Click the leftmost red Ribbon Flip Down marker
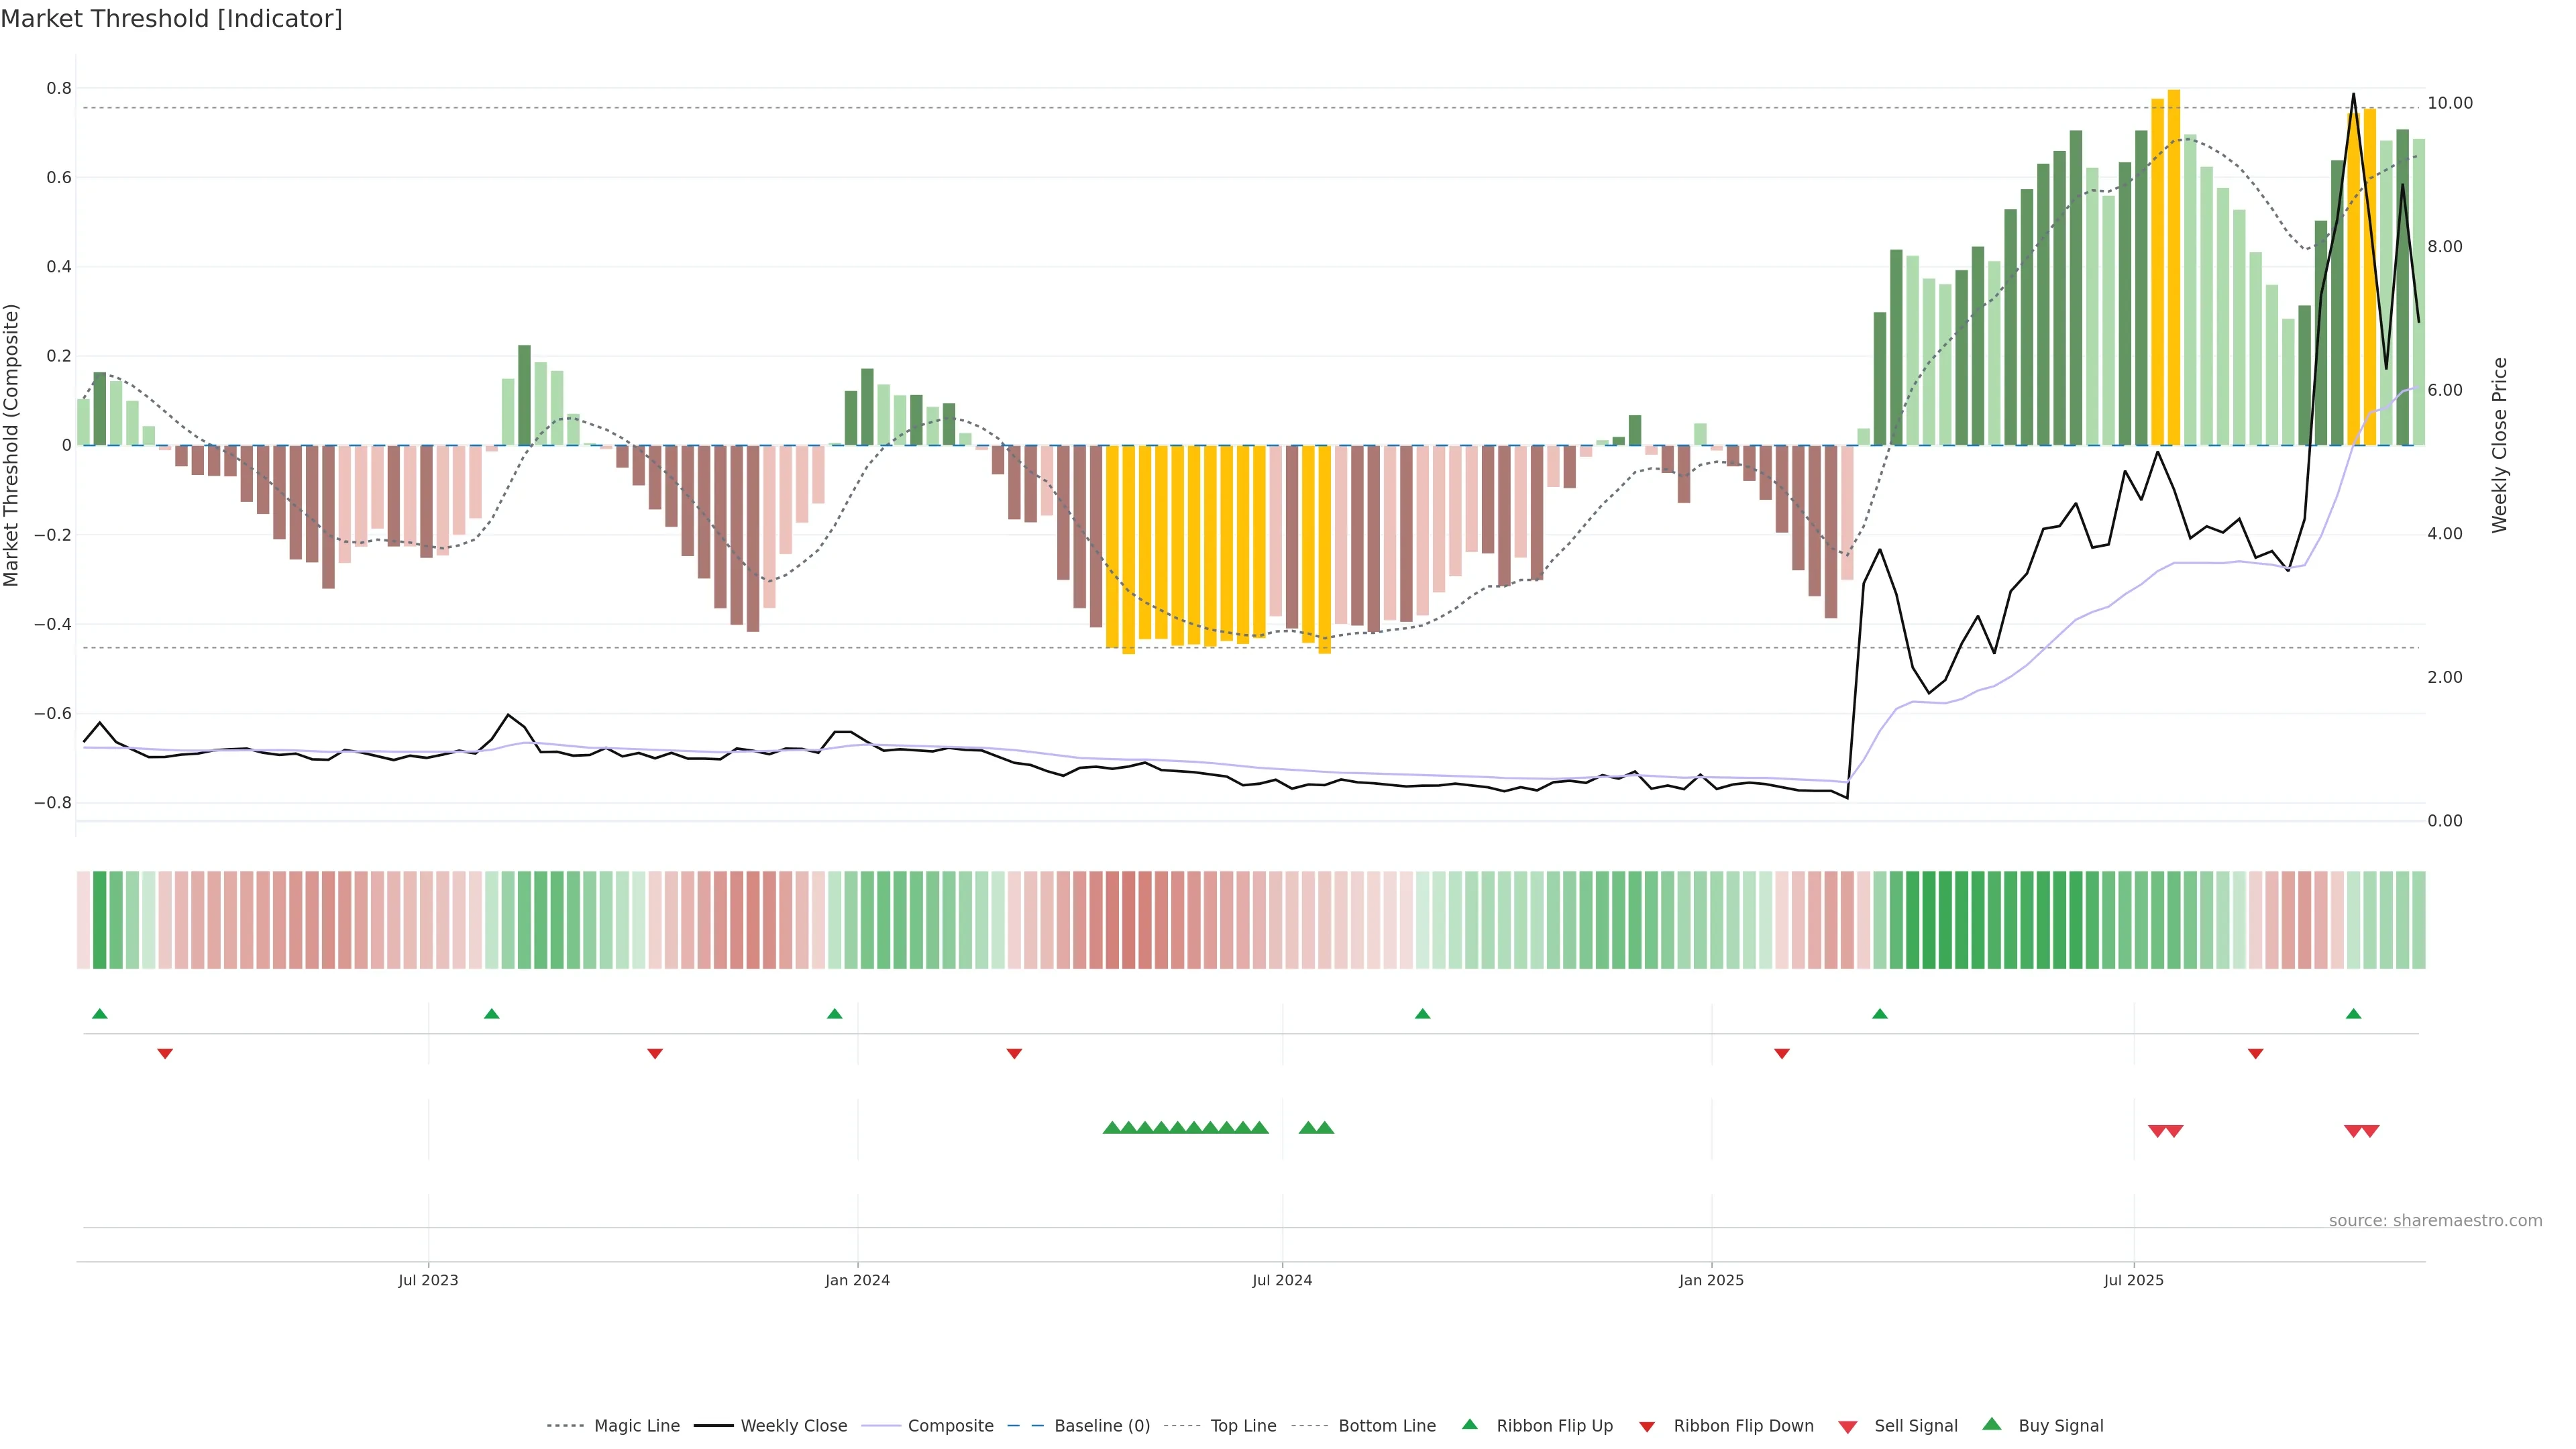Screen dimensions: 2576x1449 tap(165, 1054)
